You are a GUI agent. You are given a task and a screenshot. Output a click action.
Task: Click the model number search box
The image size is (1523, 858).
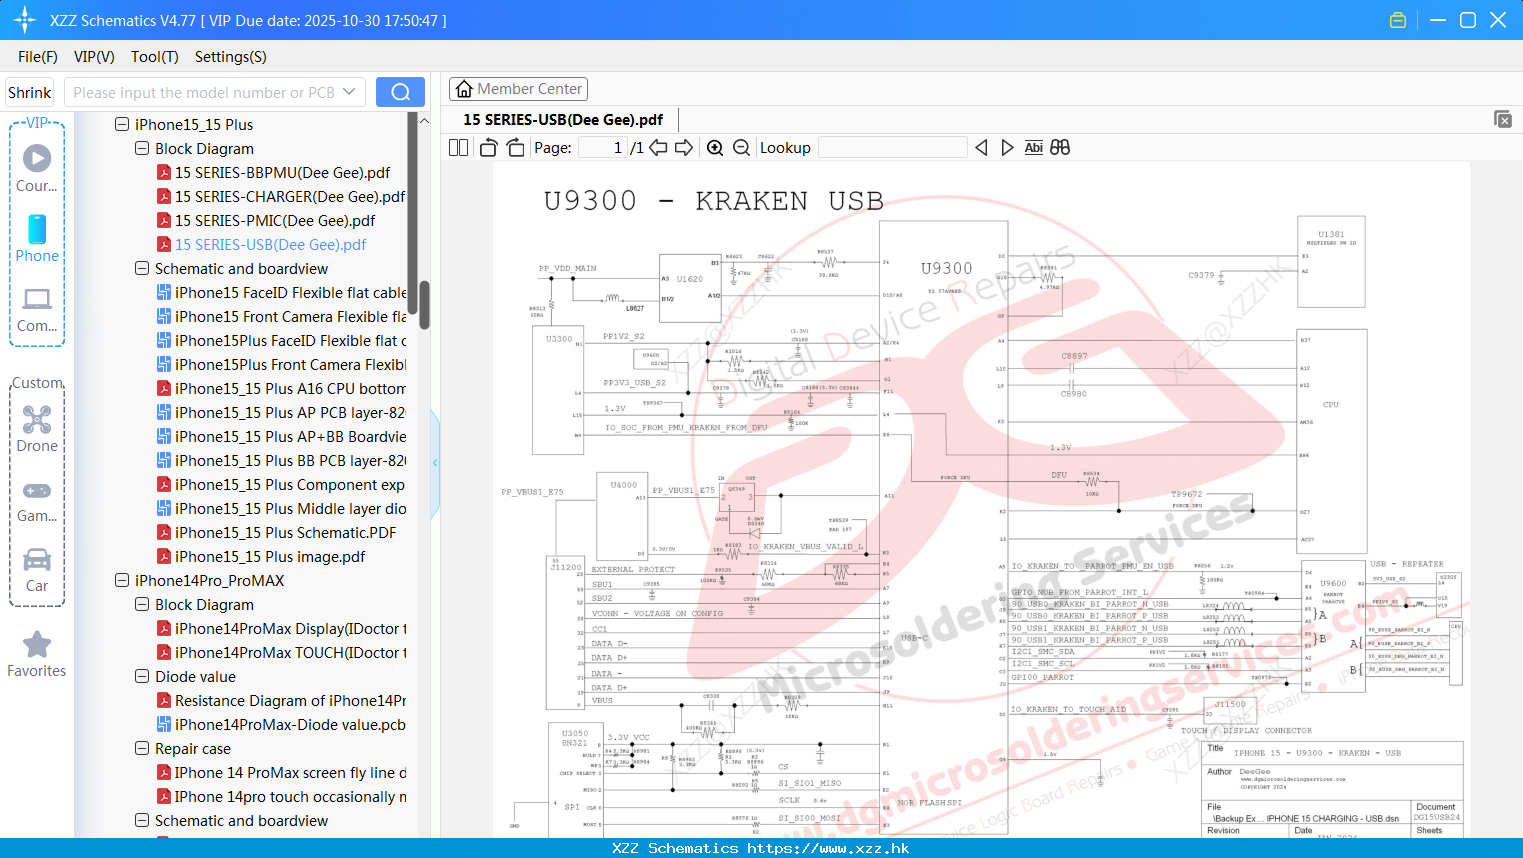(x=204, y=92)
